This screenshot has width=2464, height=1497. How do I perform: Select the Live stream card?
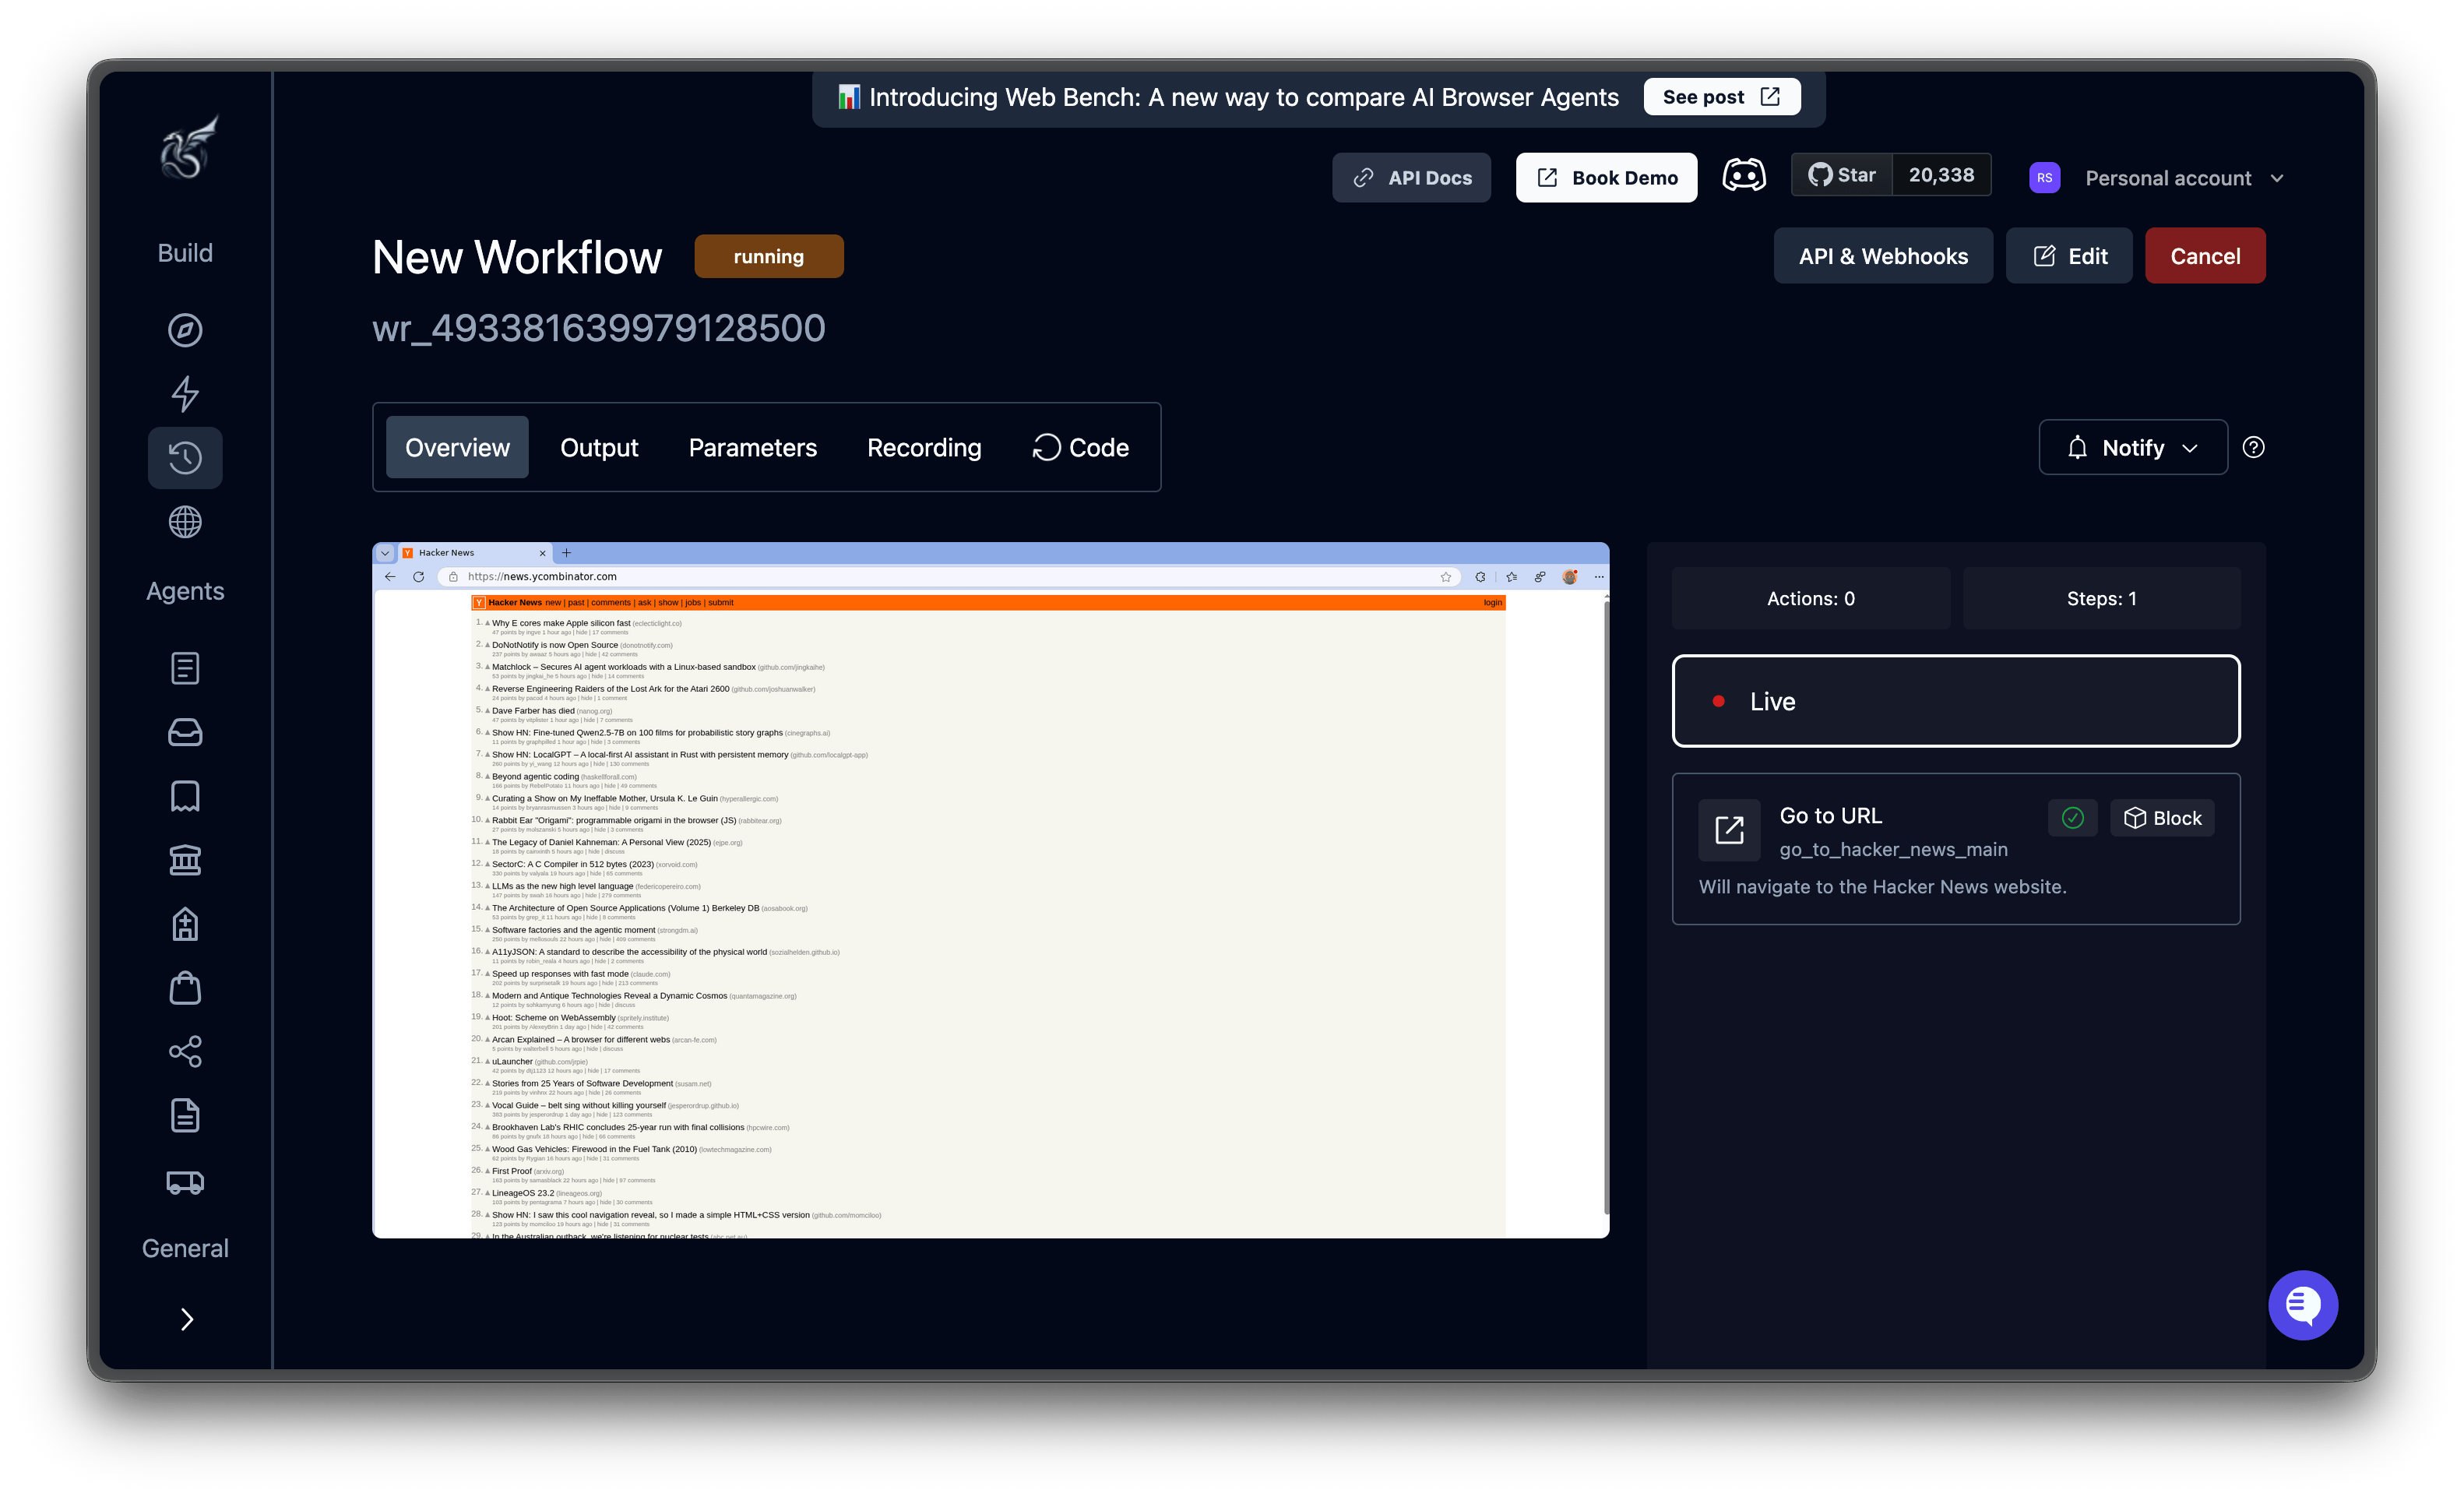1956,701
